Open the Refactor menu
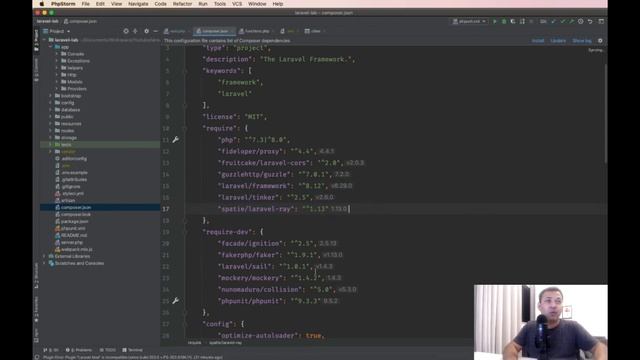Viewport: 640px width, 360px height. click(x=182, y=4)
